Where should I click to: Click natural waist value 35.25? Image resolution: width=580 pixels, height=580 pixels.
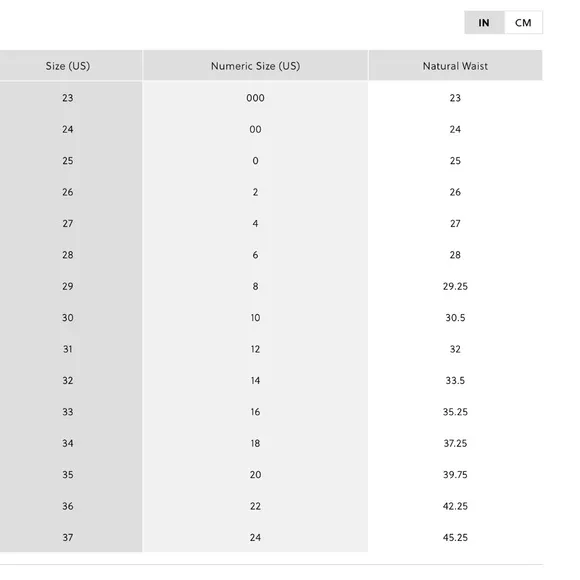(455, 412)
